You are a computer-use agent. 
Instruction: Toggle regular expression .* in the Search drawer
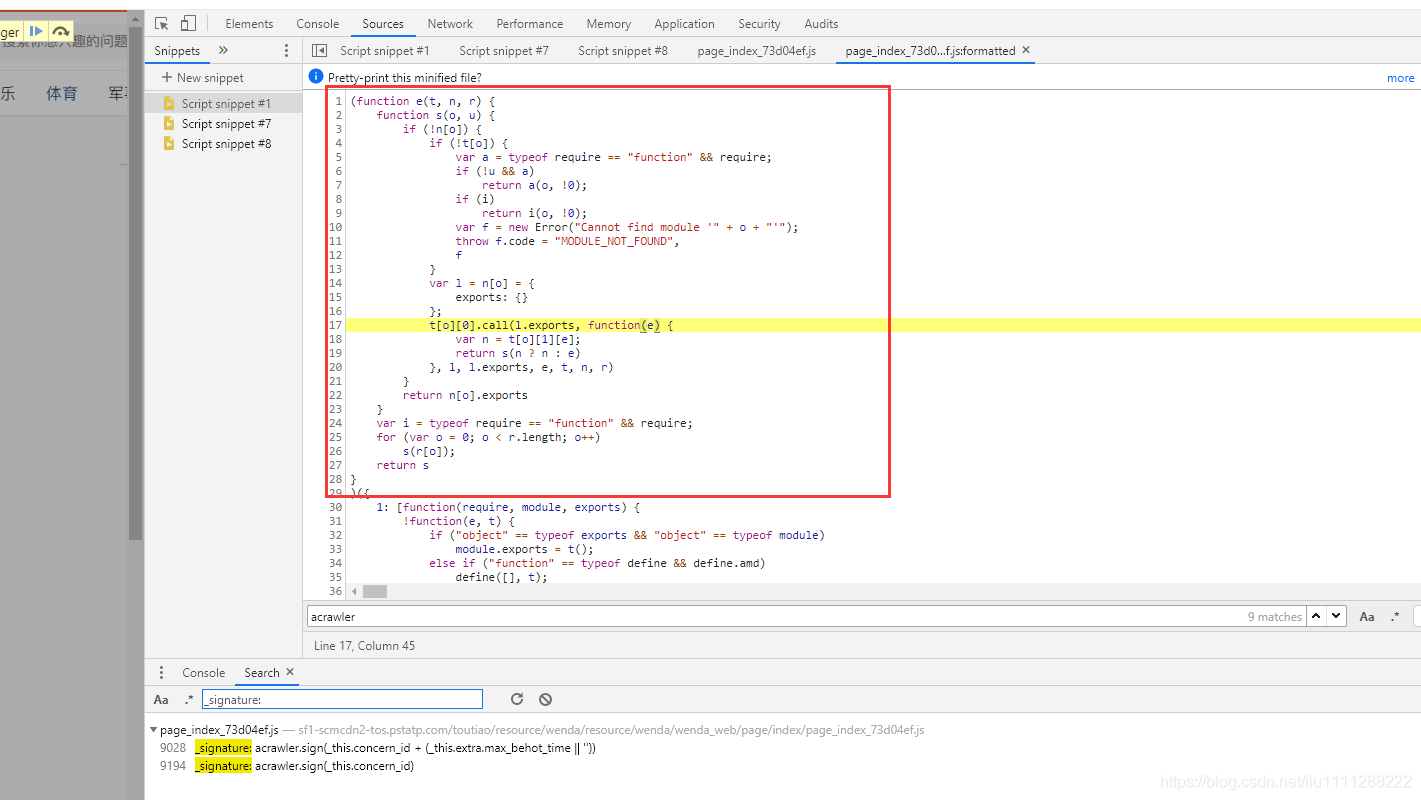click(188, 700)
